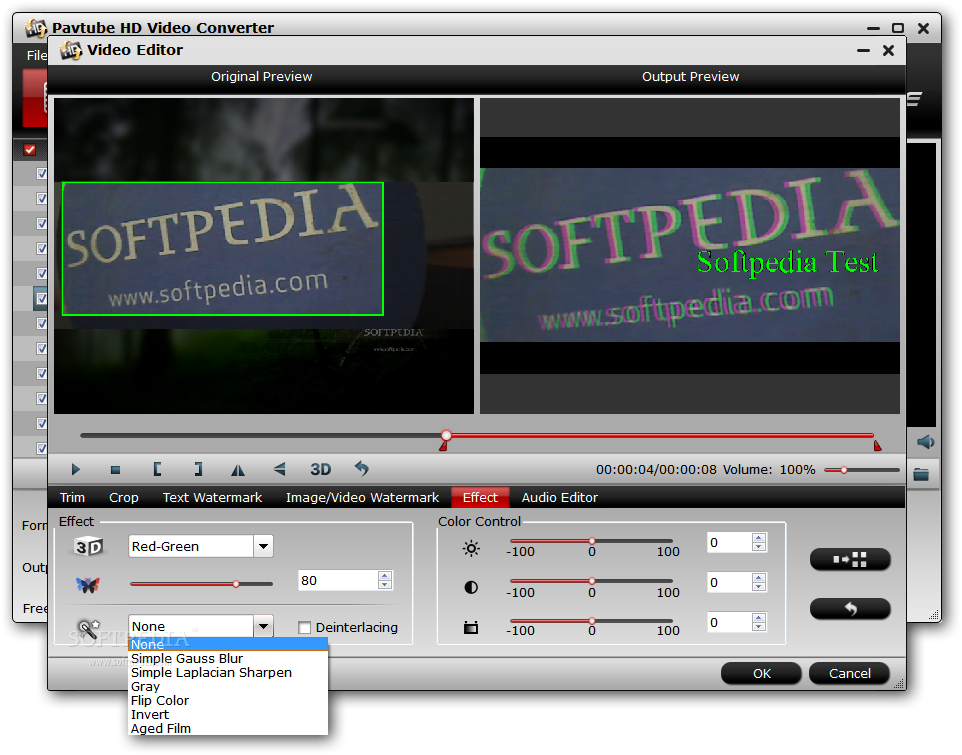Click the brightness sun icon
Screen dimensions: 962x755
(471, 548)
